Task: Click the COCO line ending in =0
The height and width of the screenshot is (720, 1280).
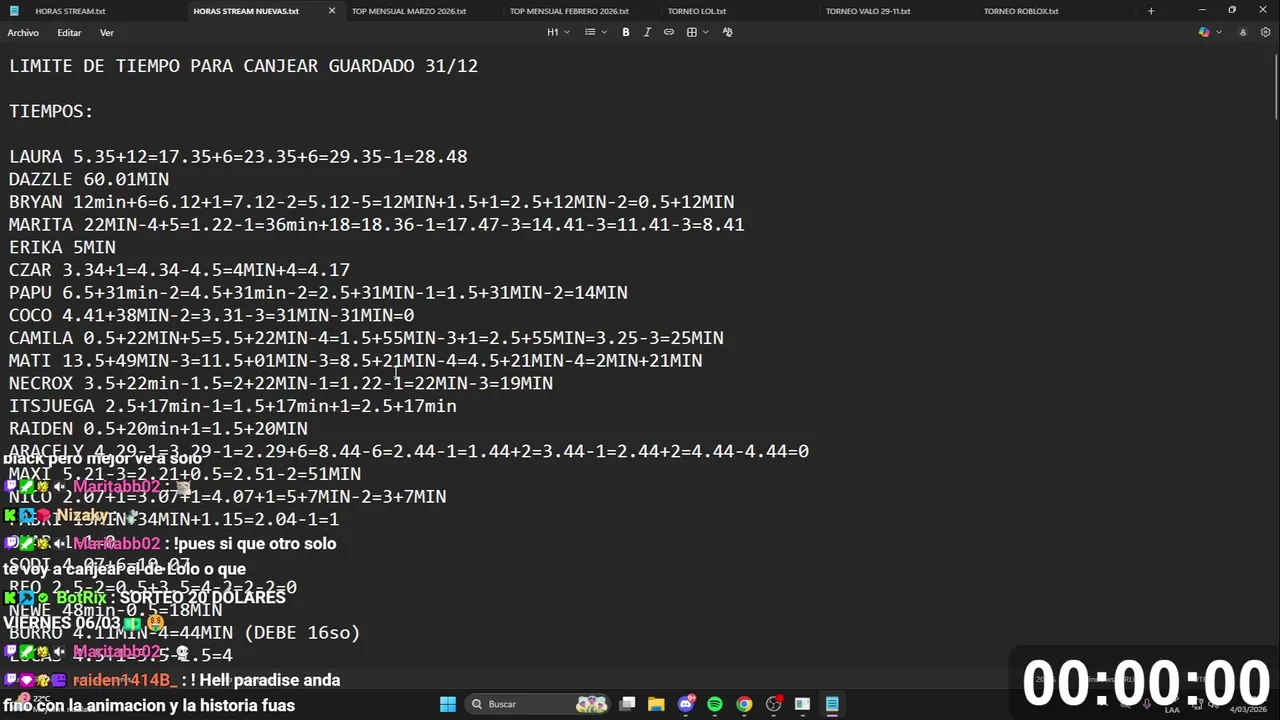Action: (211, 316)
